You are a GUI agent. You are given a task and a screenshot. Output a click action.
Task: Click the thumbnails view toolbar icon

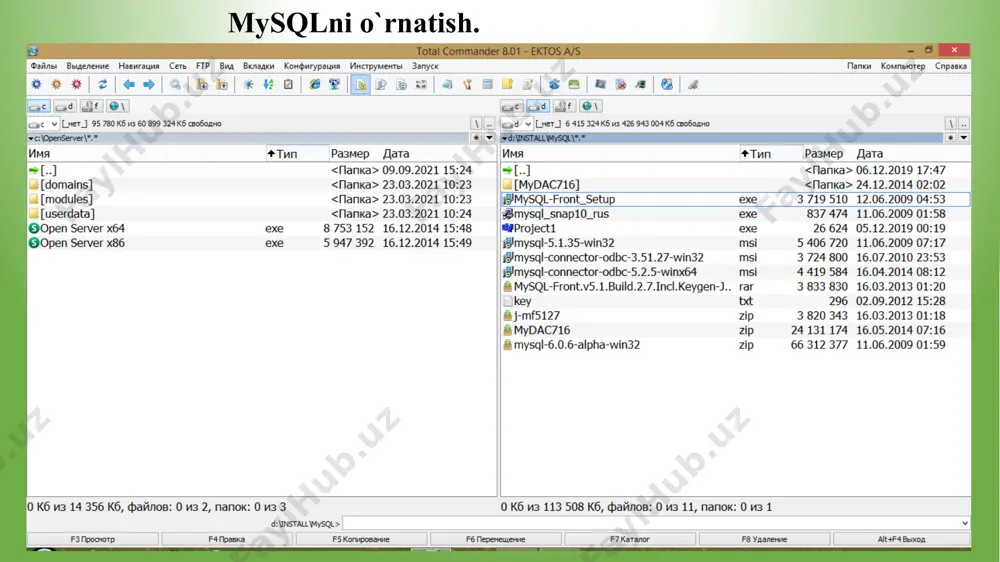421,84
